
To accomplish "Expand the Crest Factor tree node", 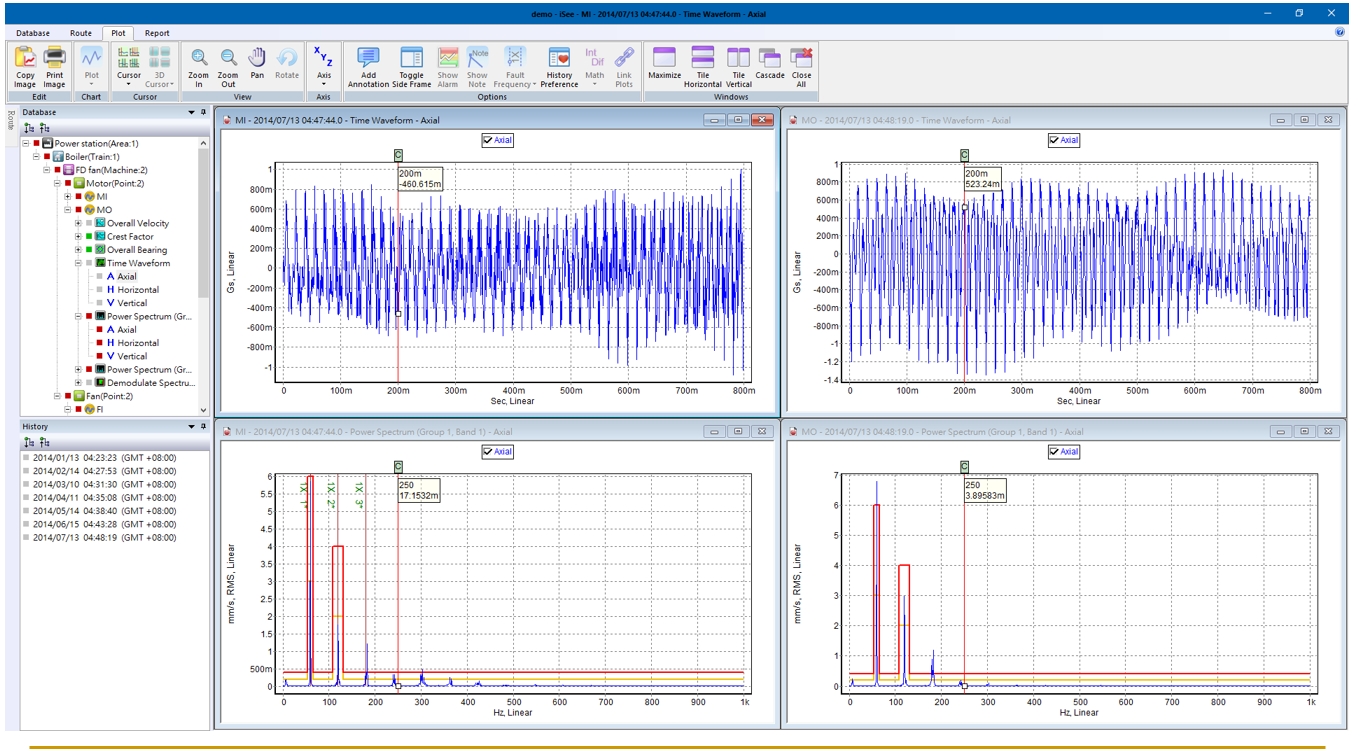I will (x=78, y=237).
